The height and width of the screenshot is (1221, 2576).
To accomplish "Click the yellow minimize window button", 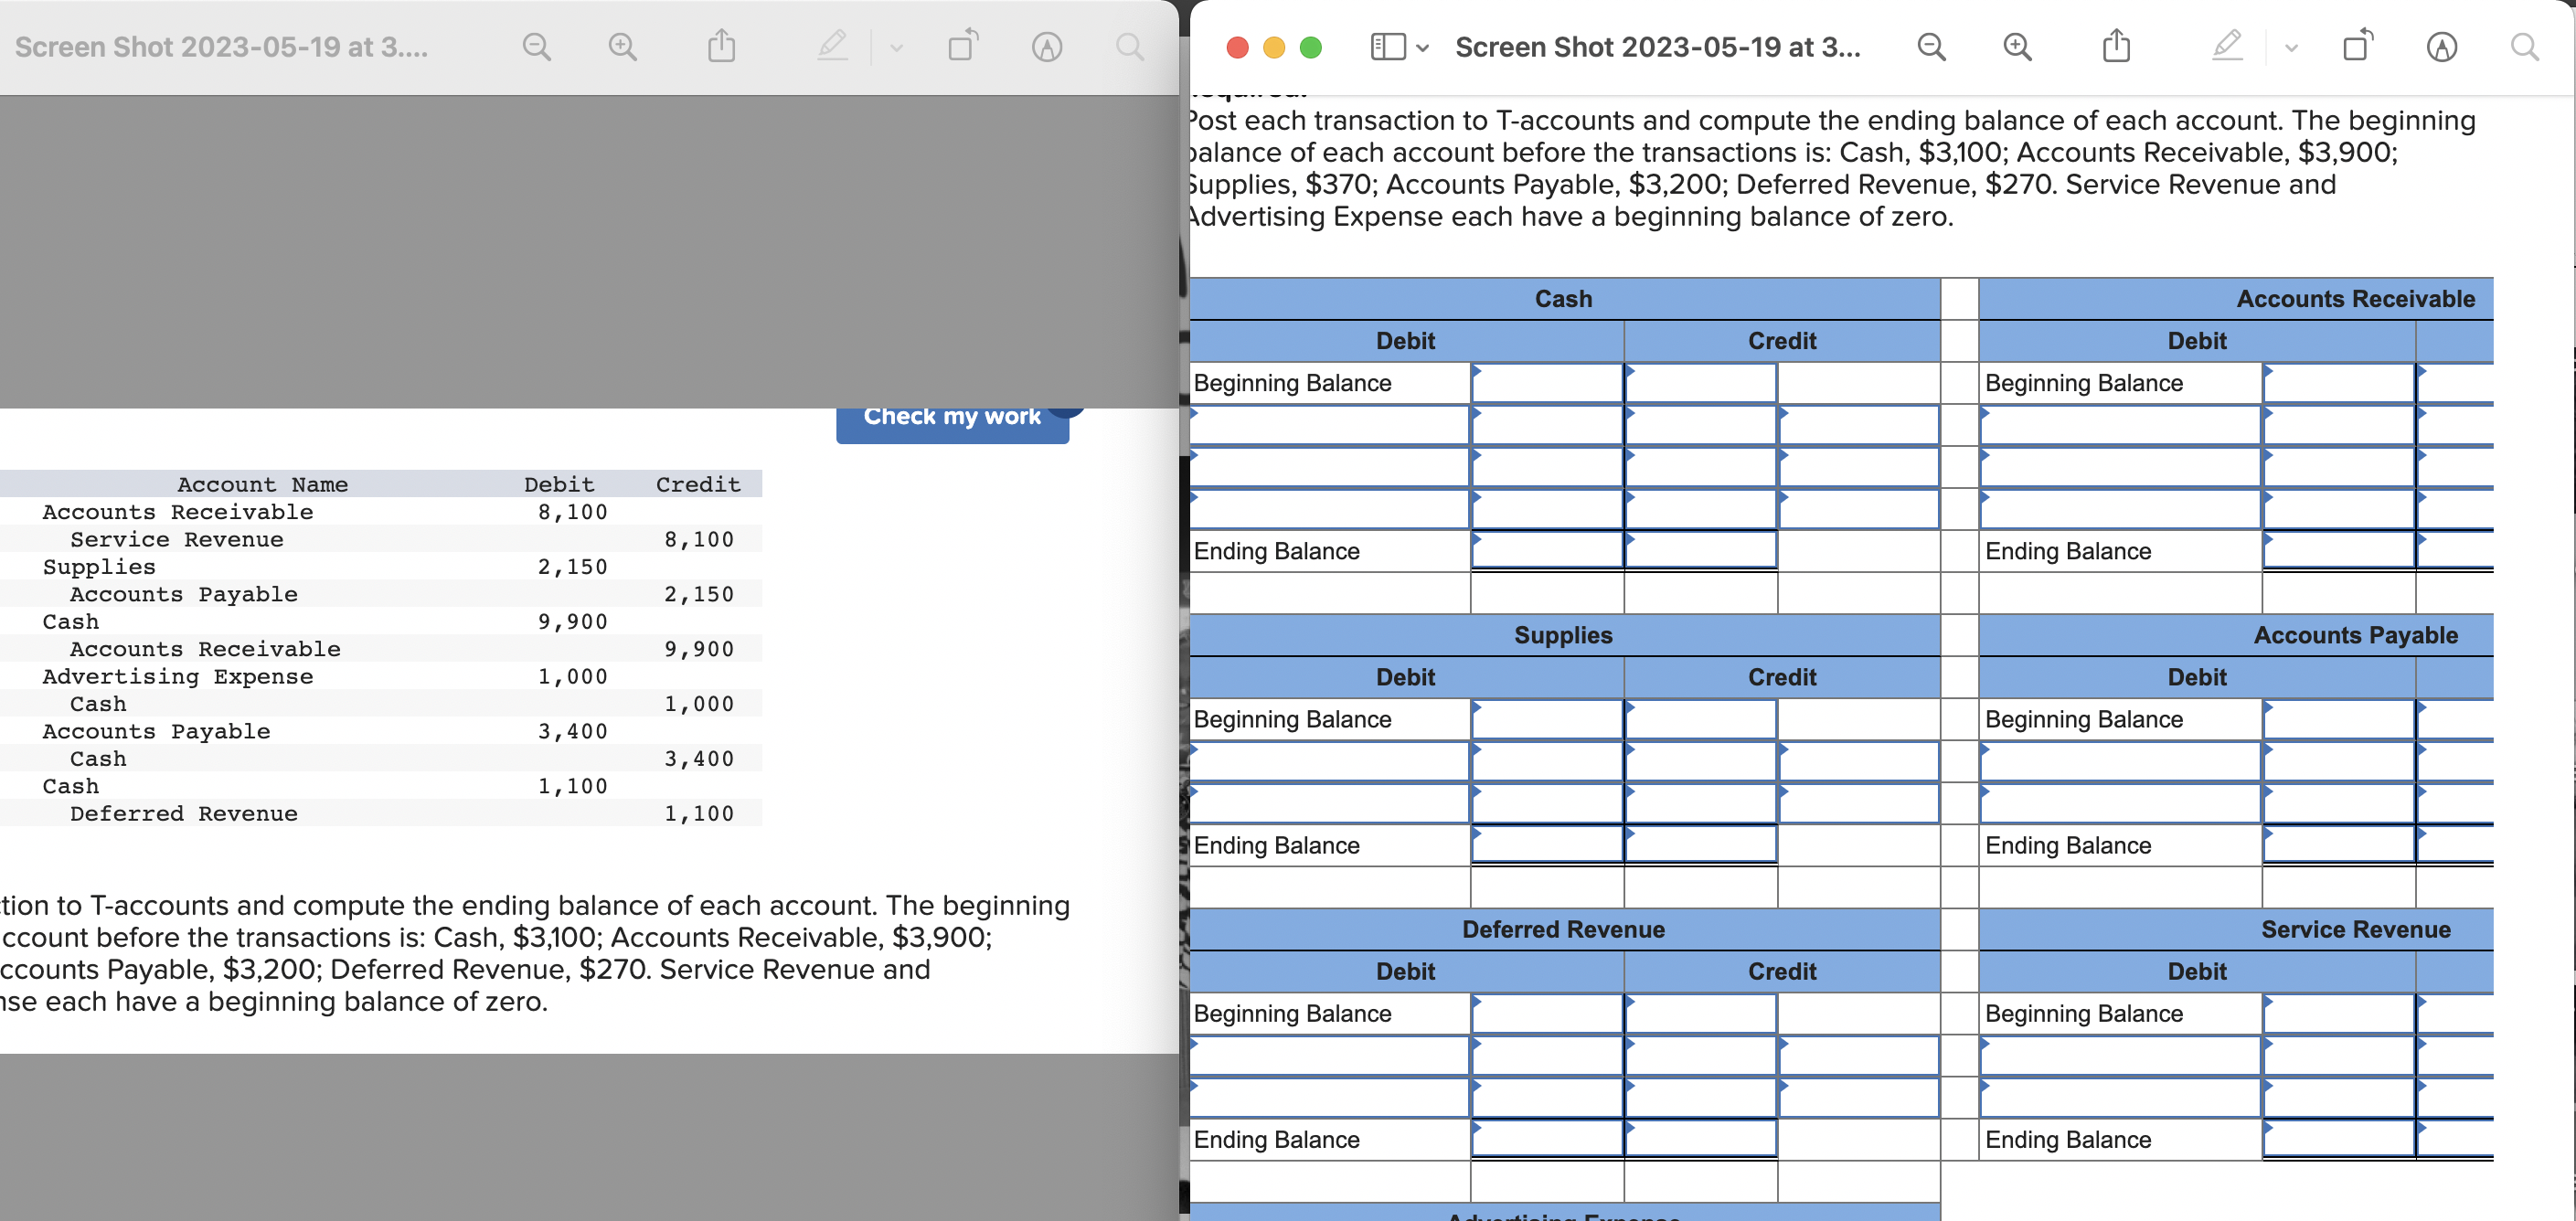I will point(1274,47).
